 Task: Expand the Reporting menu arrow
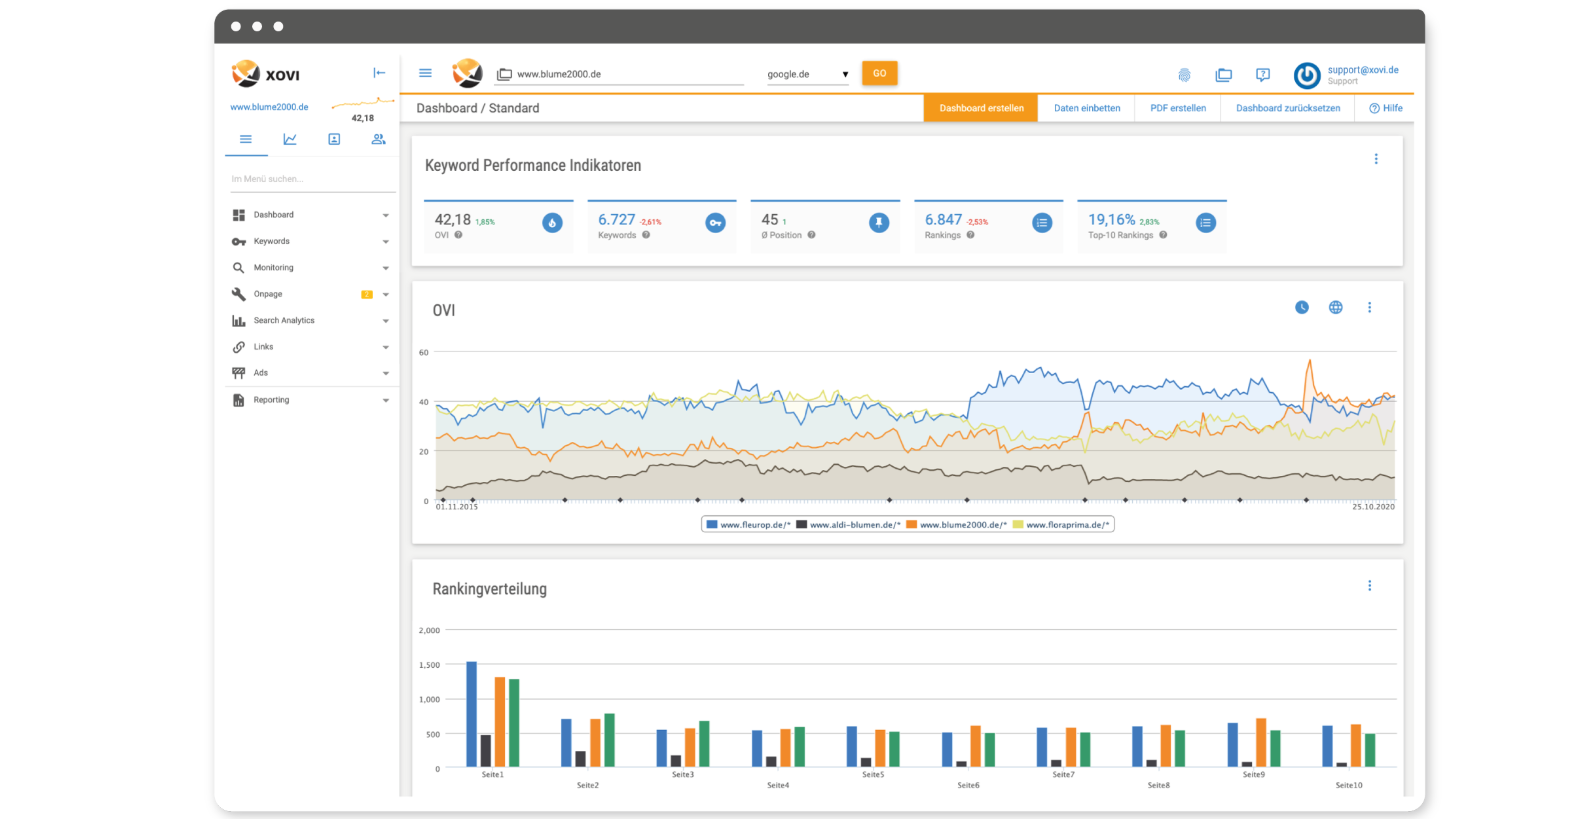pyautogui.click(x=386, y=401)
